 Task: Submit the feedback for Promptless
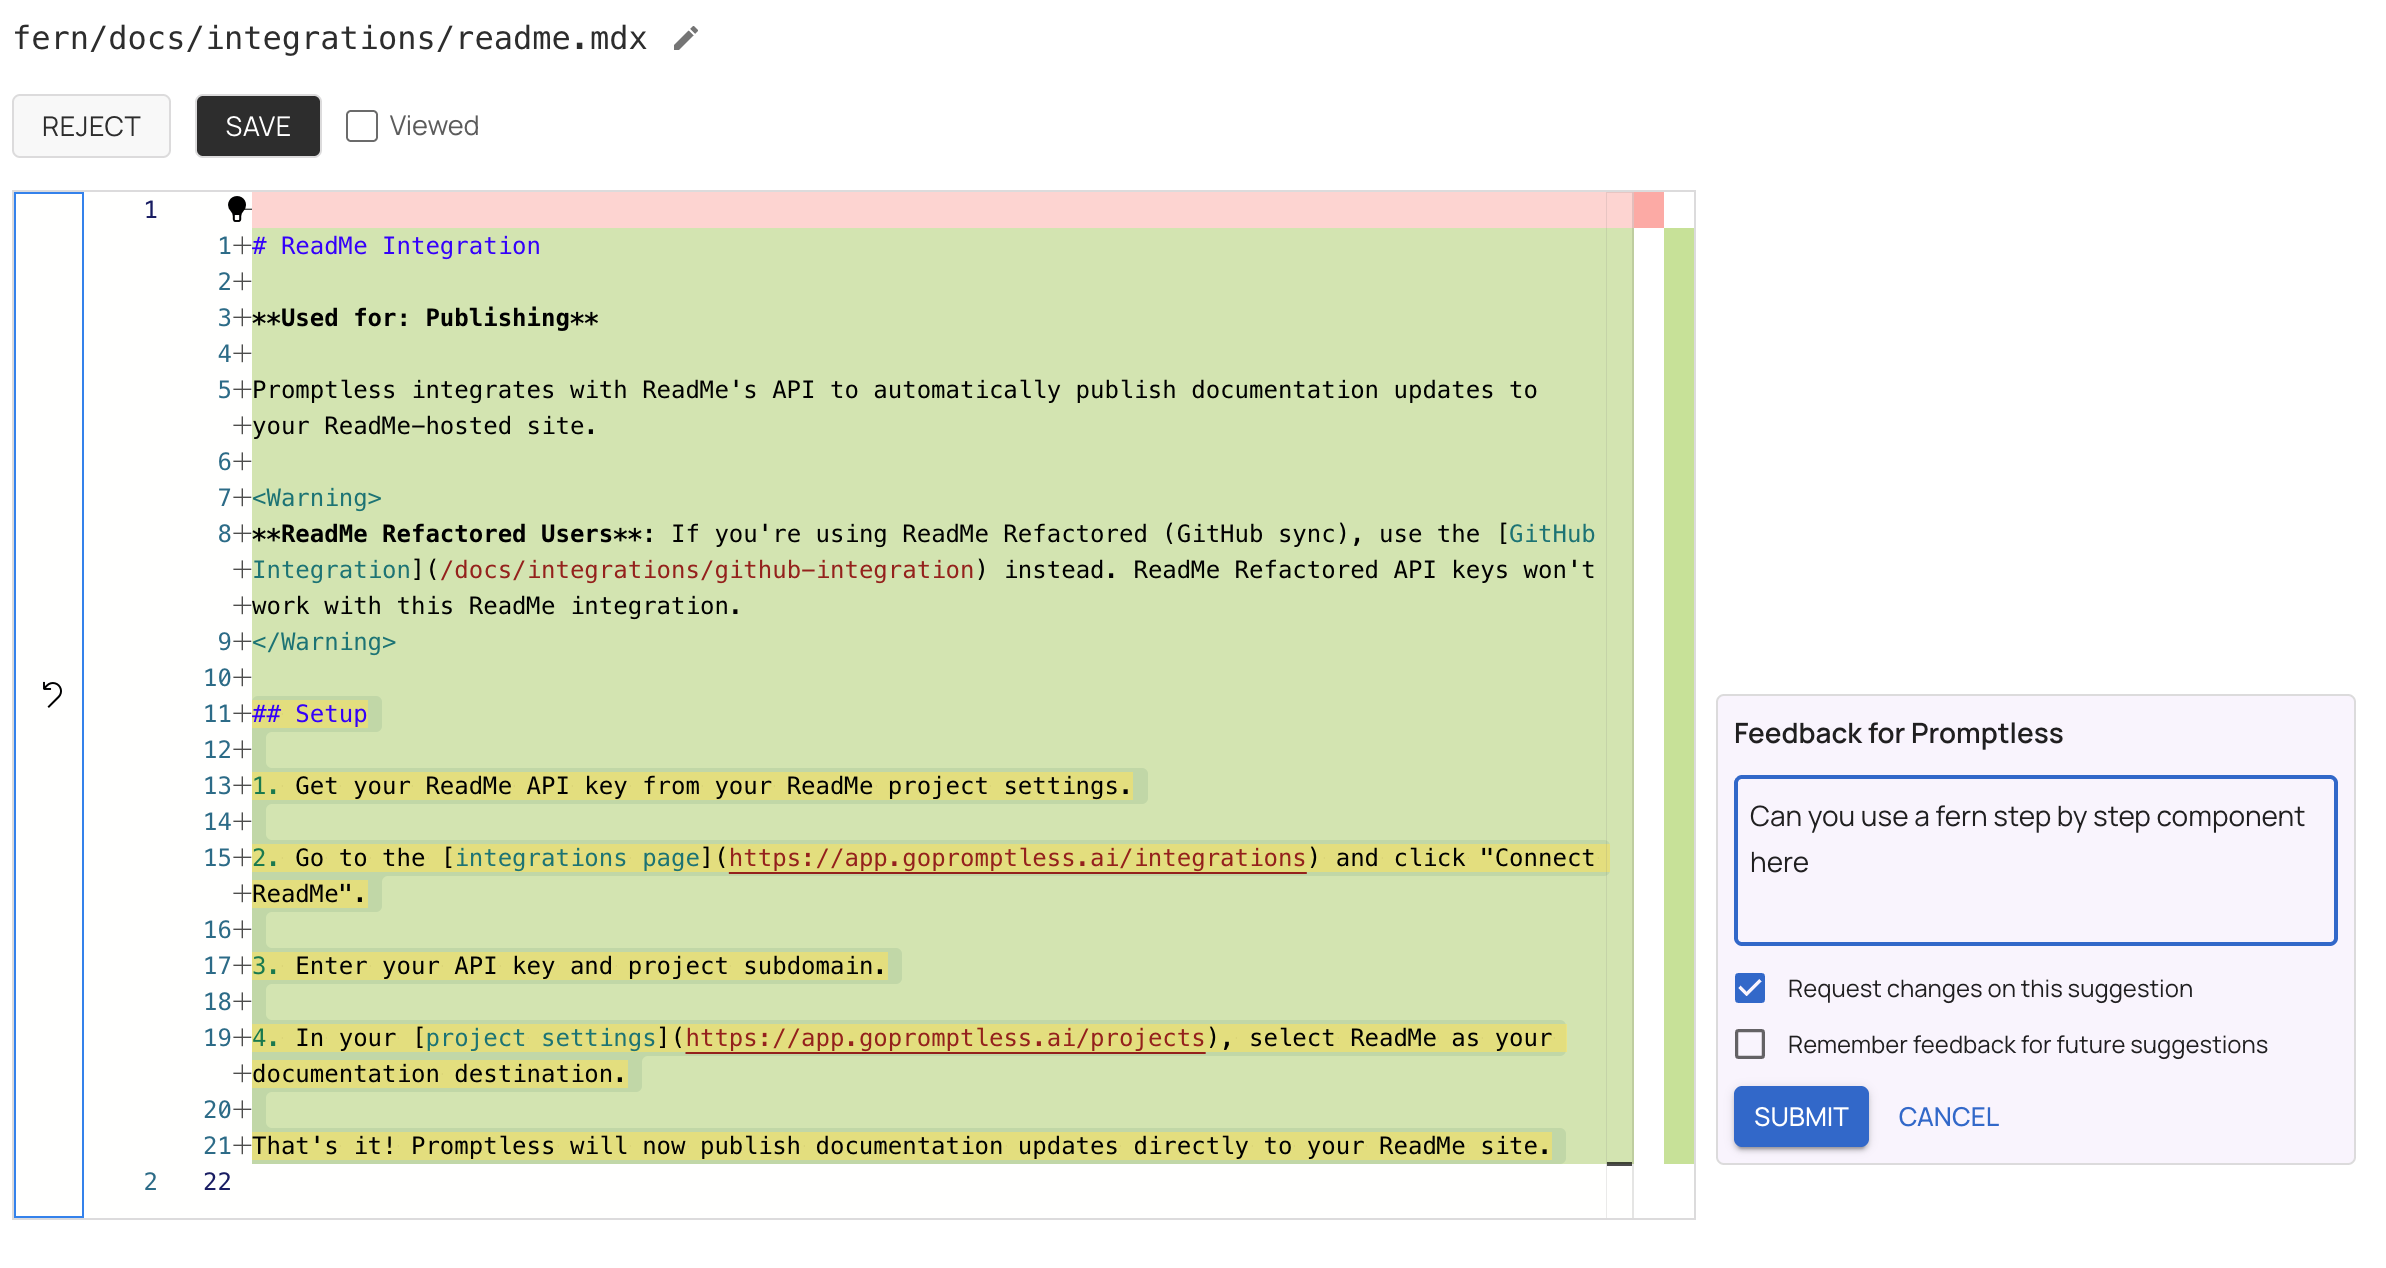tap(1800, 1116)
